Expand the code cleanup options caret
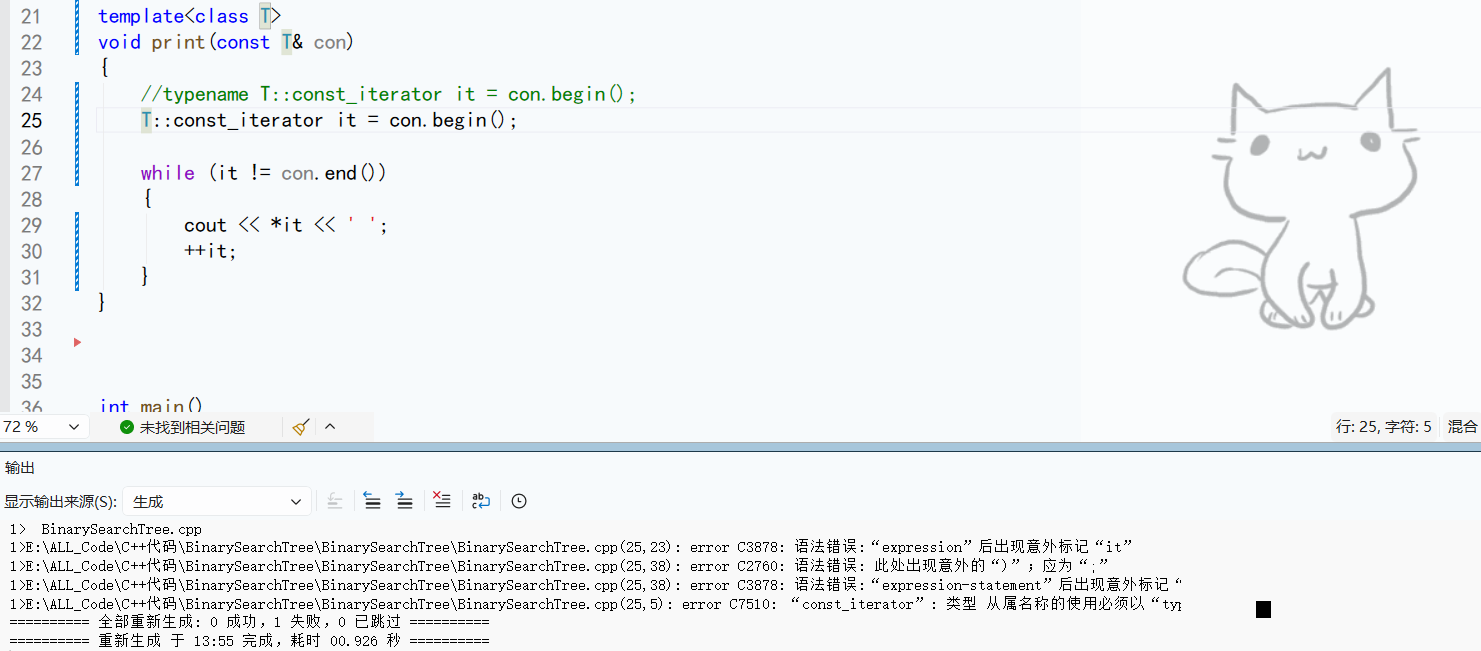 click(x=330, y=427)
